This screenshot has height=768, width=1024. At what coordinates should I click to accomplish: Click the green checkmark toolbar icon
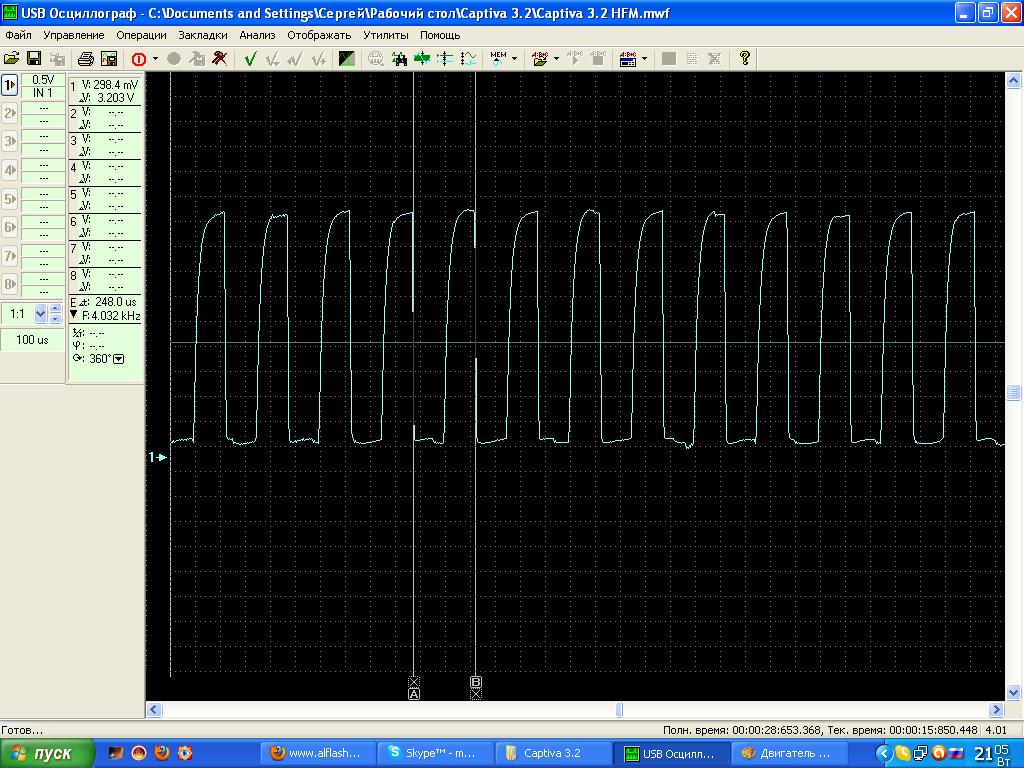(x=250, y=59)
